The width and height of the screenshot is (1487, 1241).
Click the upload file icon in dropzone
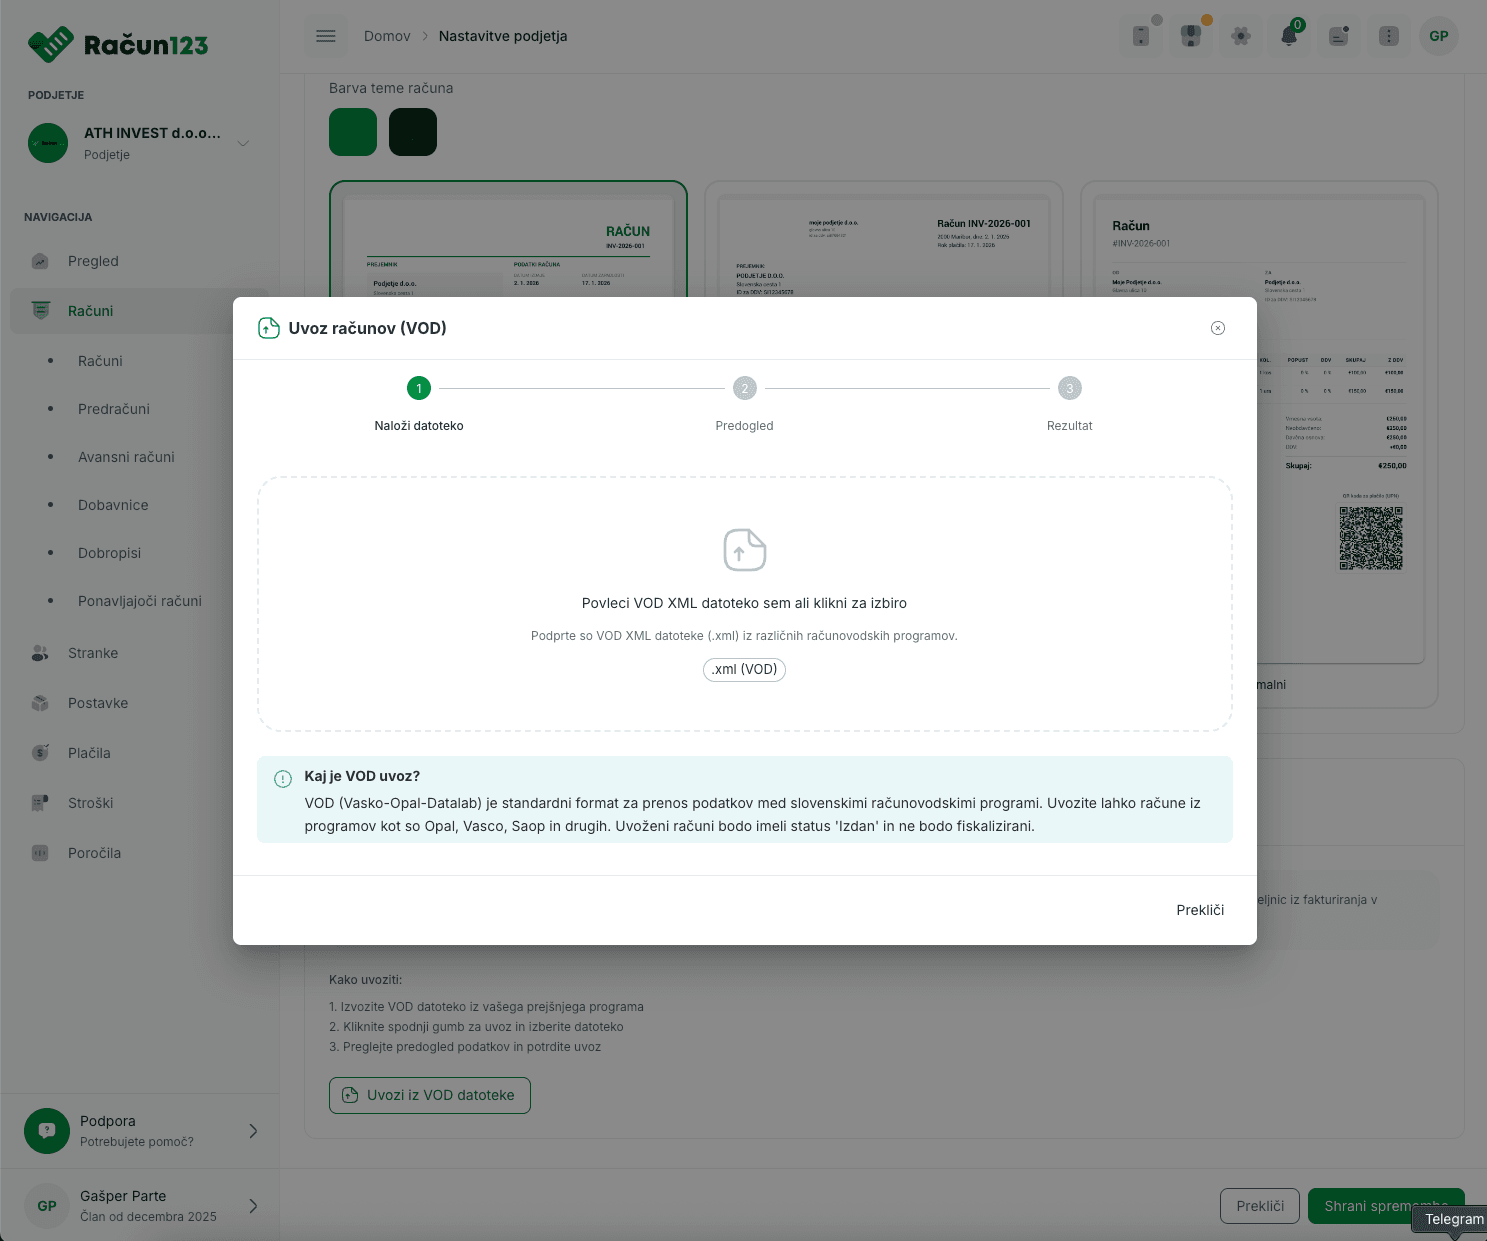point(744,550)
